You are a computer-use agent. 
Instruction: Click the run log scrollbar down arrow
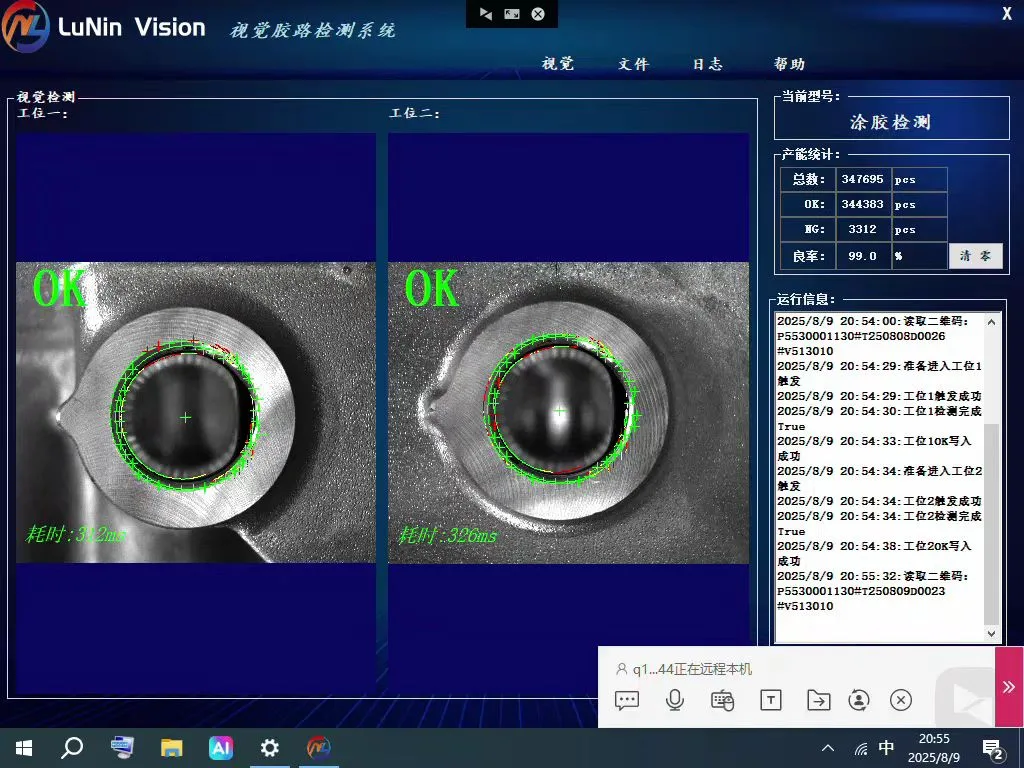click(x=991, y=633)
